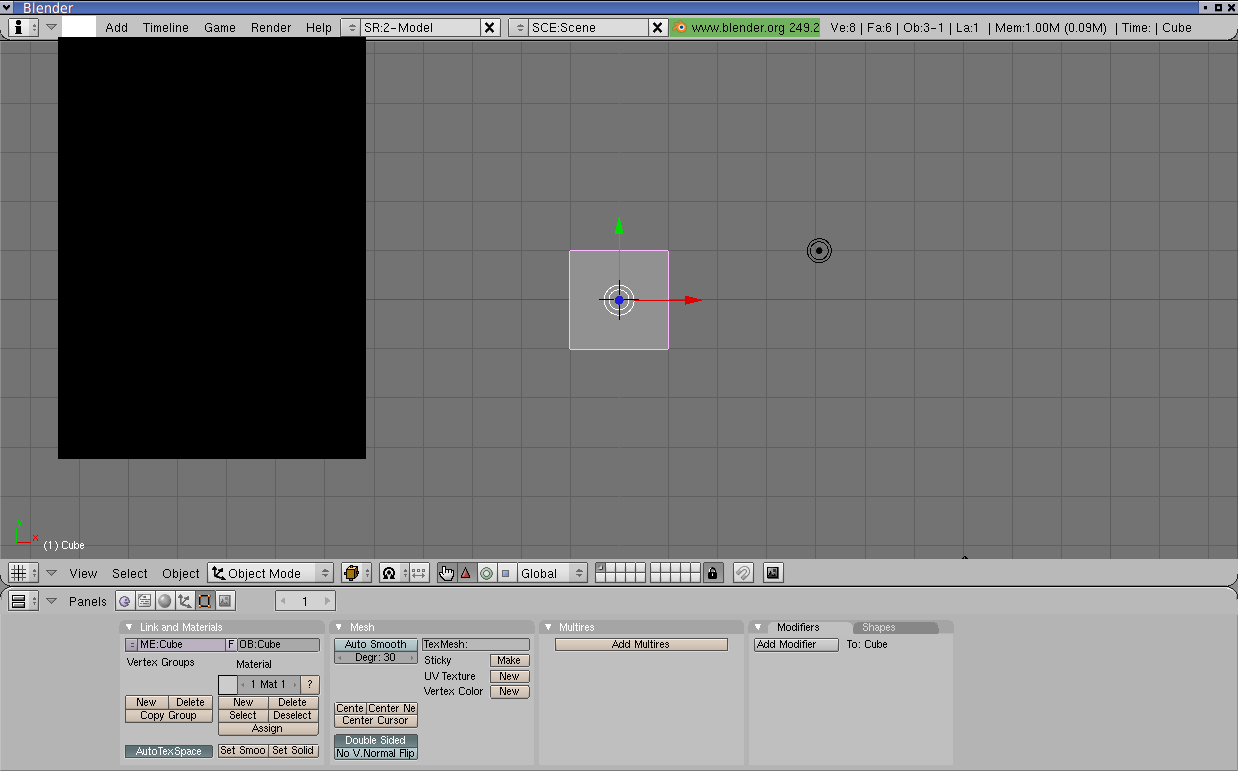The height and width of the screenshot is (771, 1238).
Task: Open the 3D view View menu
Action: pos(84,573)
